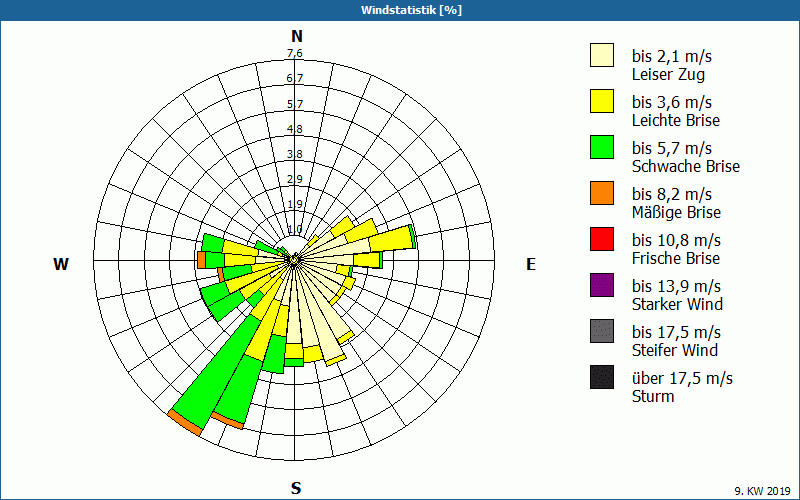800x500 pixels.
Task: Click the 'Windstatistik [%]' title
Action: 411,10
